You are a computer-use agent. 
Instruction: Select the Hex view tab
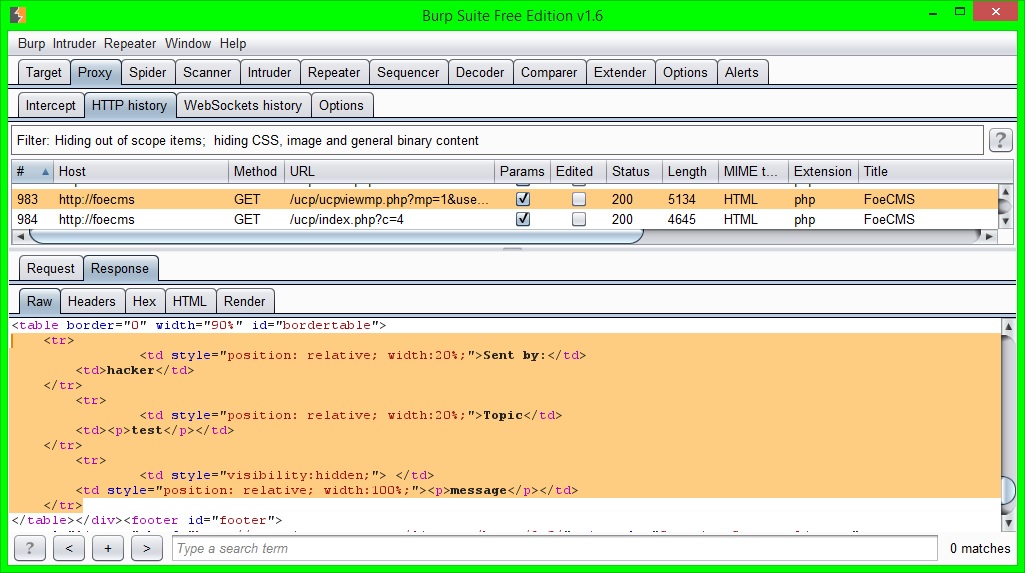click(144, 301)
